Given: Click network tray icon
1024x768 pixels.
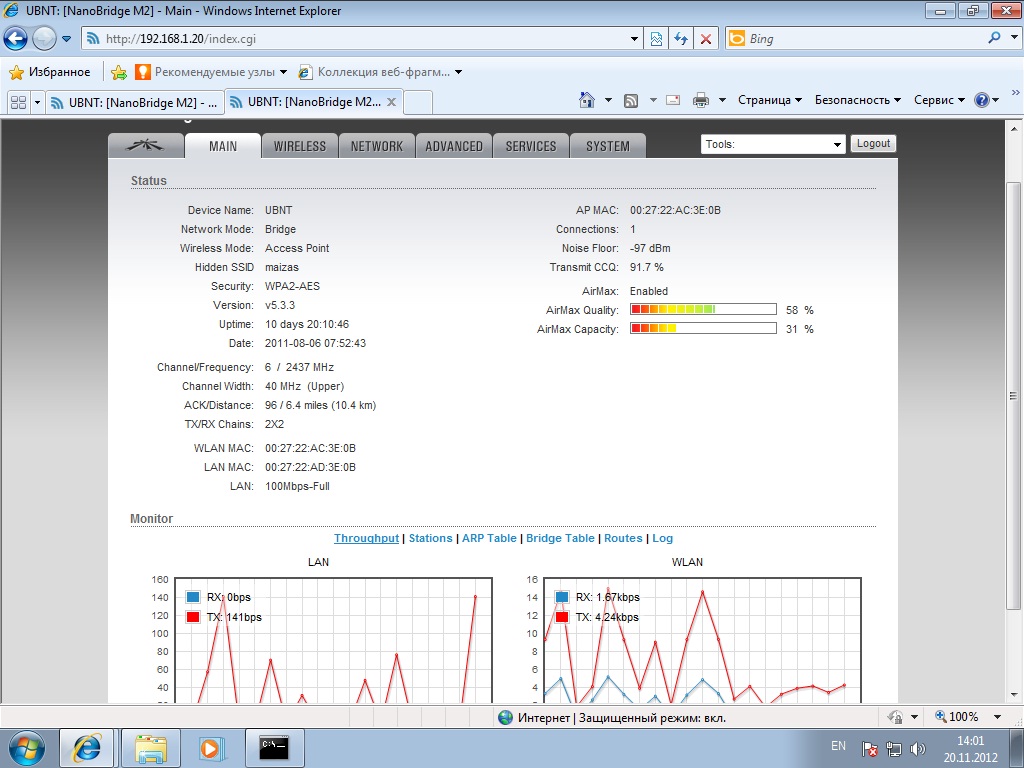Looking at the screenshot, I should [893, 748].
